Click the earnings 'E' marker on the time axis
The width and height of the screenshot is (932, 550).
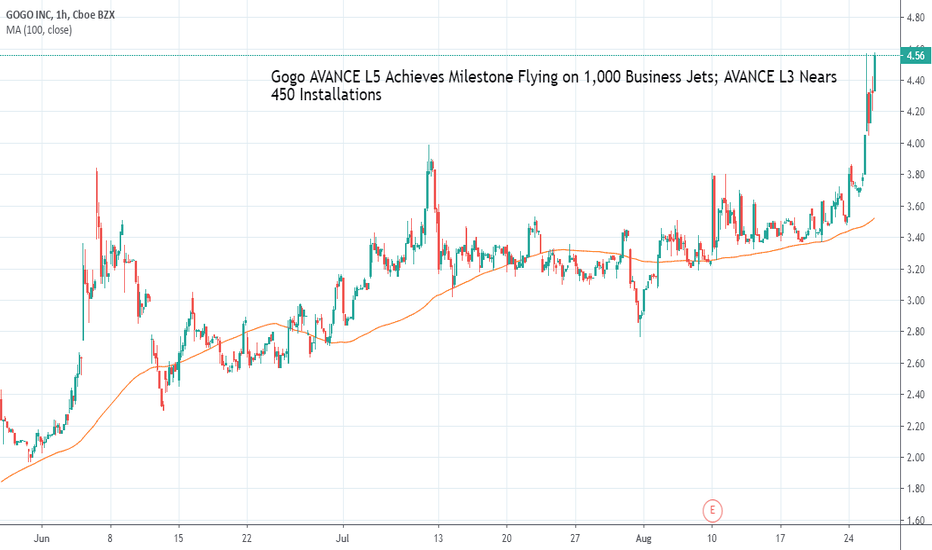click(x=712, y=510)
